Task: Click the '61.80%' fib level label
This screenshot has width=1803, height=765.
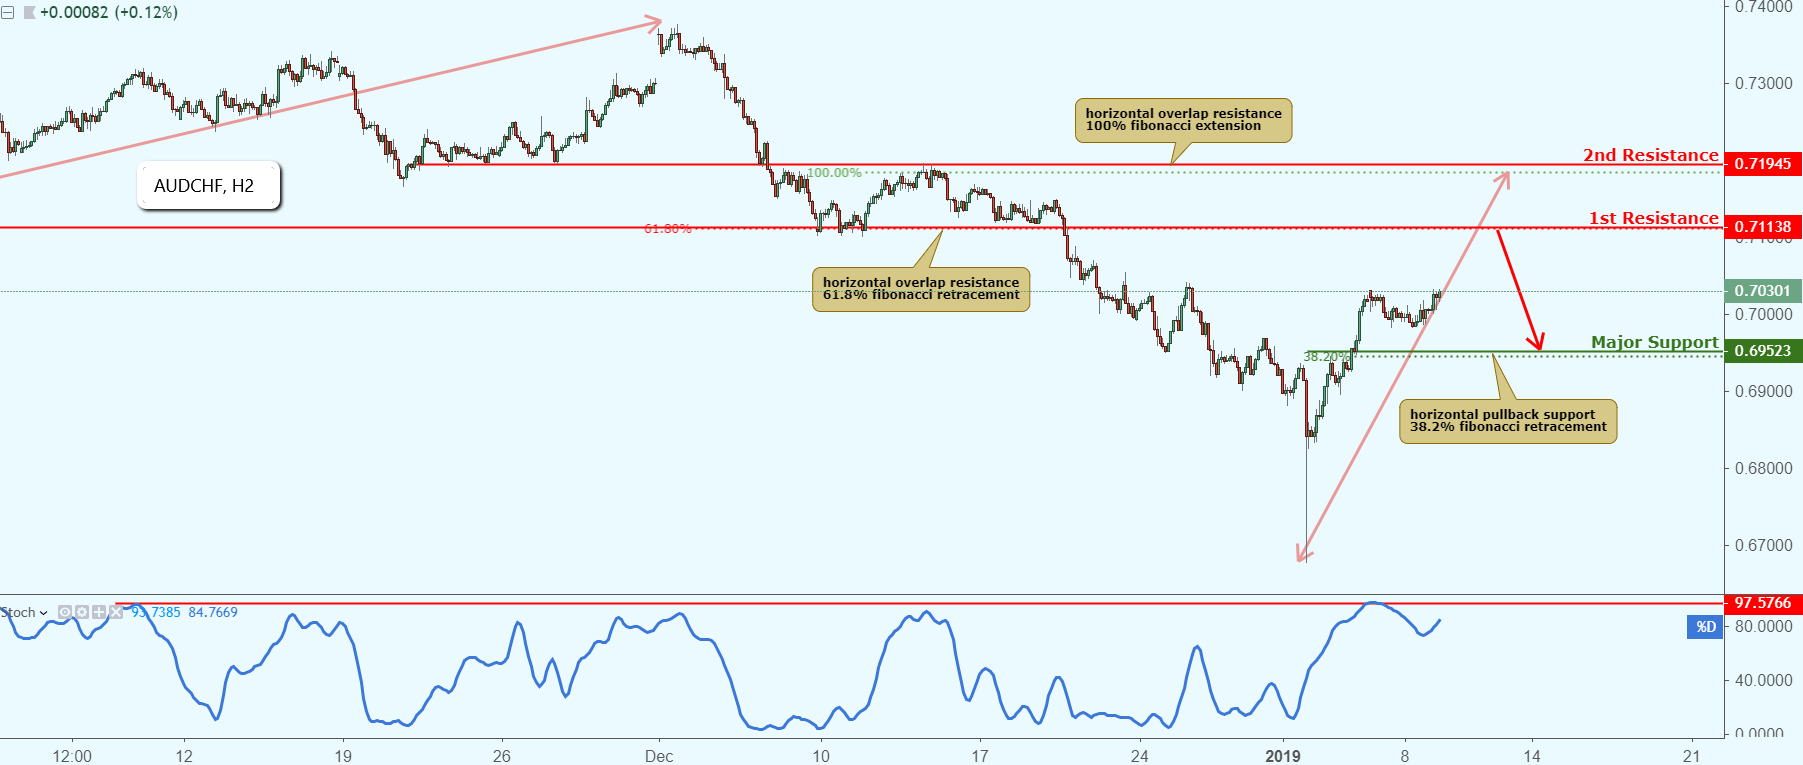Action: [668, 229]
